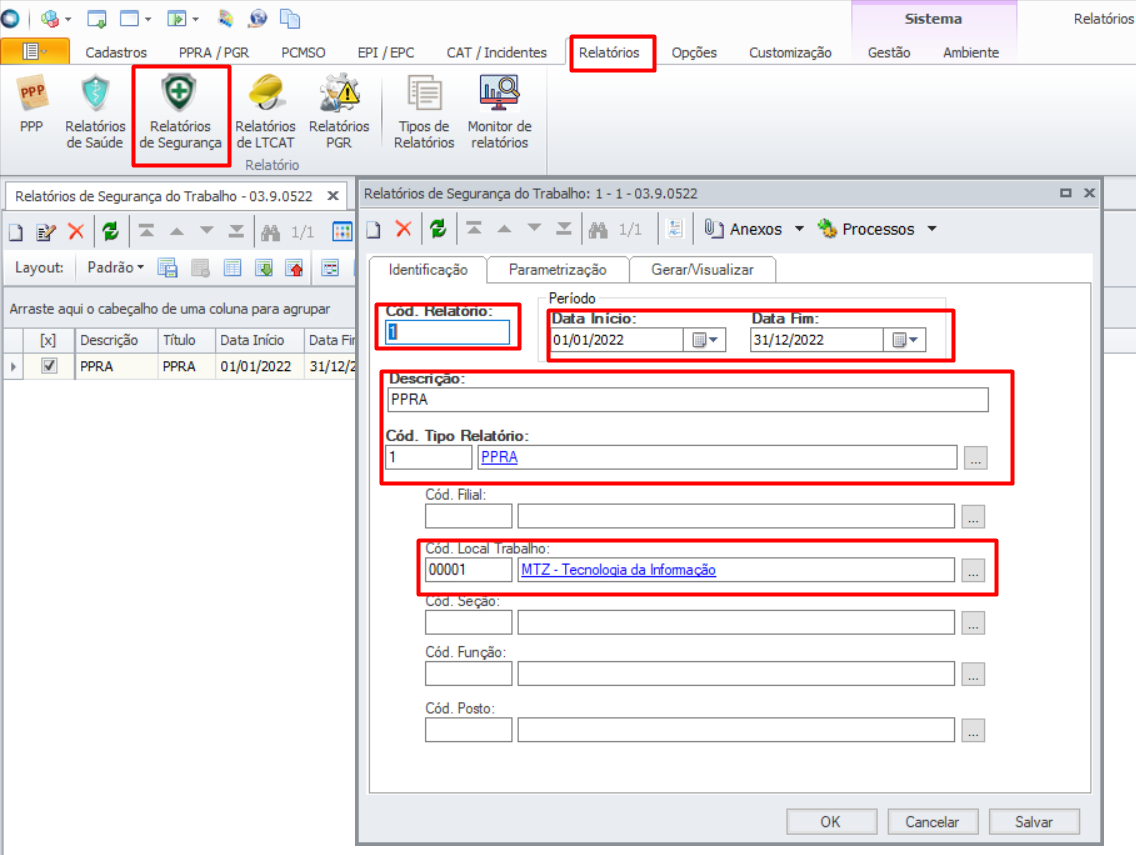The height and width of the screenshot is (855, 1136).
Task: Switch to the Parametrização tab
Action: (x=558, y=270)
